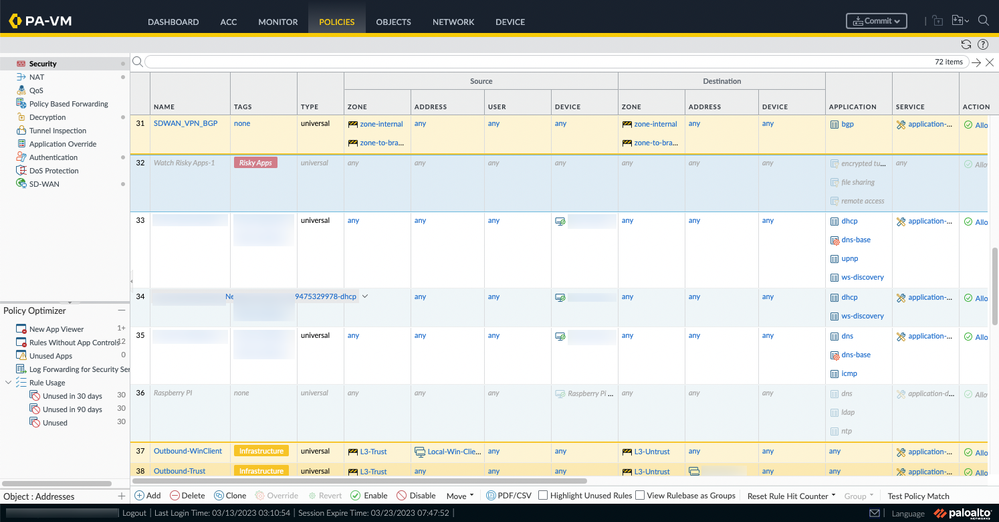This screenshot has width=999, height=522.
Task: Go to the OBJECTS tab
Action: click(393, 22)
